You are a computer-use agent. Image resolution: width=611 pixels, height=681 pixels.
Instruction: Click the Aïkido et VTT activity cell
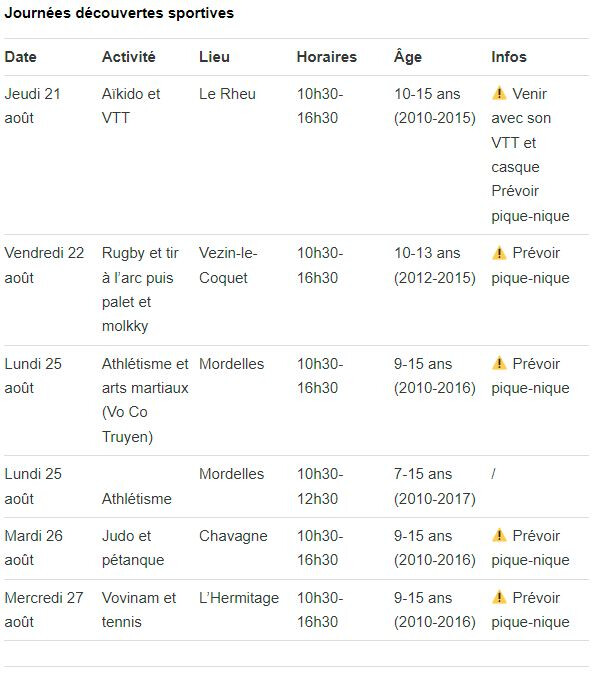131,106
